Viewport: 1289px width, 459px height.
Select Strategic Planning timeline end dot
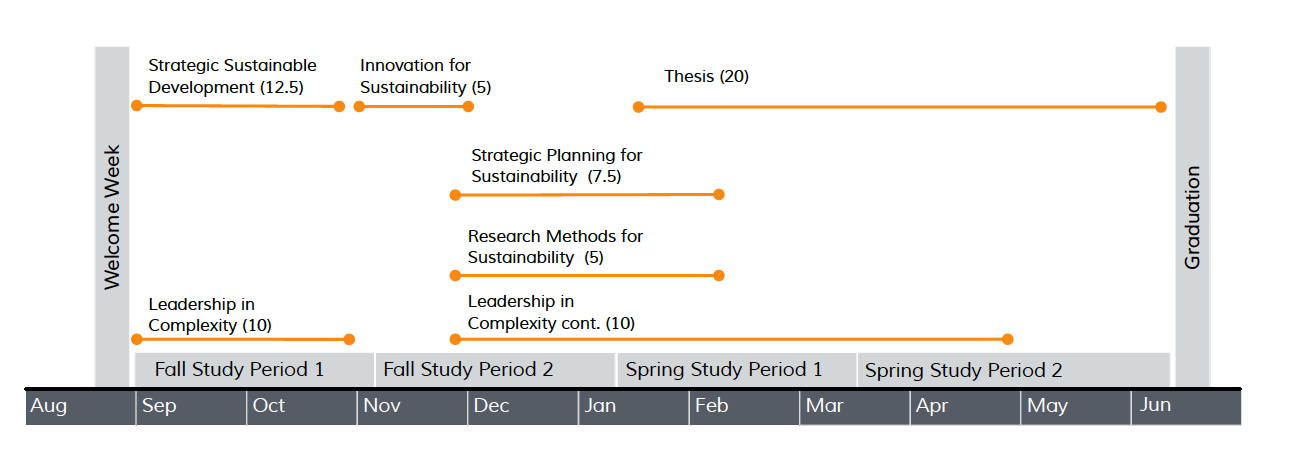(718, 194)
